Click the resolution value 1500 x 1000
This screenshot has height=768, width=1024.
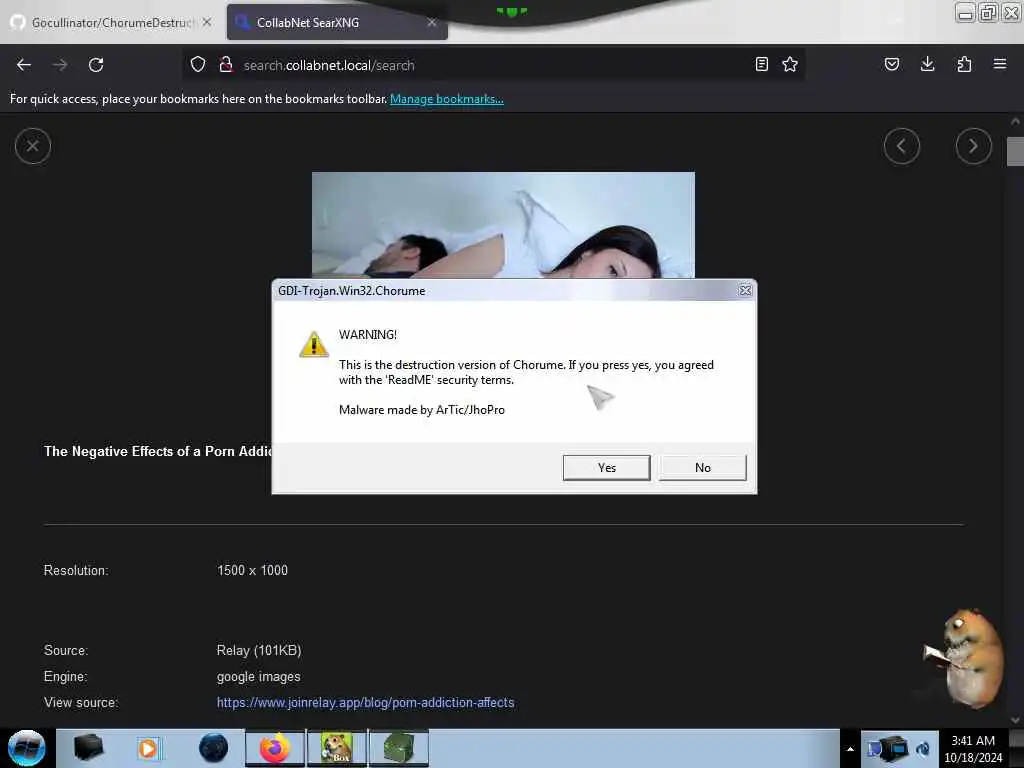click(252, 570)
